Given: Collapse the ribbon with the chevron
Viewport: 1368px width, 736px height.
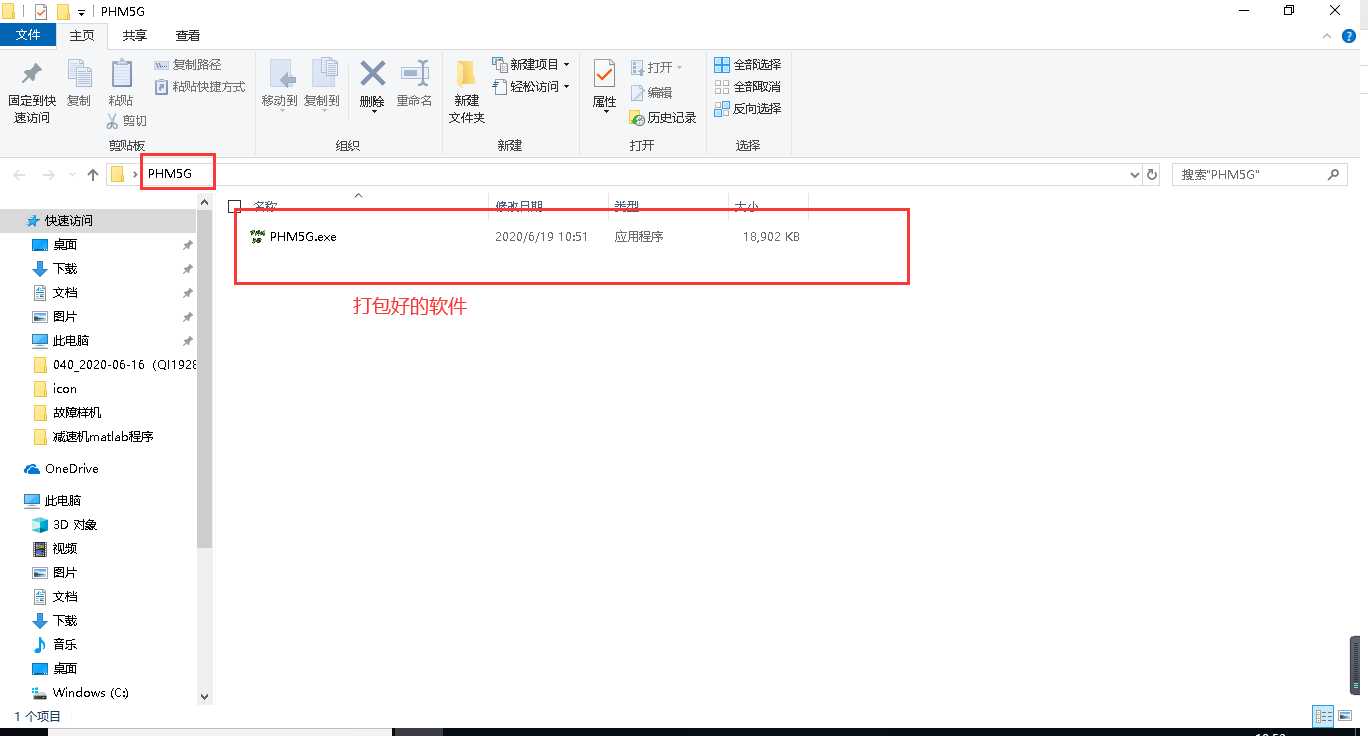Looking at the screenshot, I should pos(1325,35).
